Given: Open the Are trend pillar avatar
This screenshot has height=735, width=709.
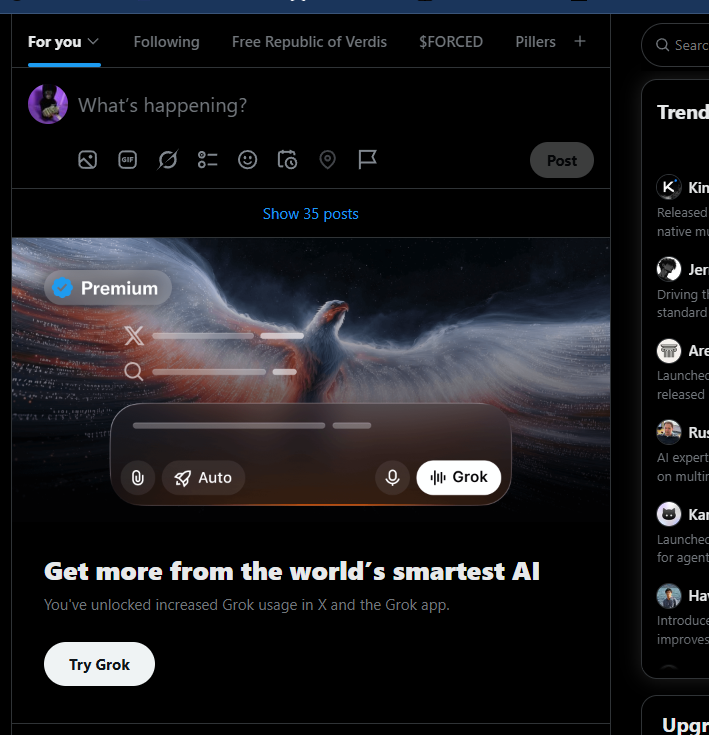Looking at the screenshot, I should pos(669,351).
